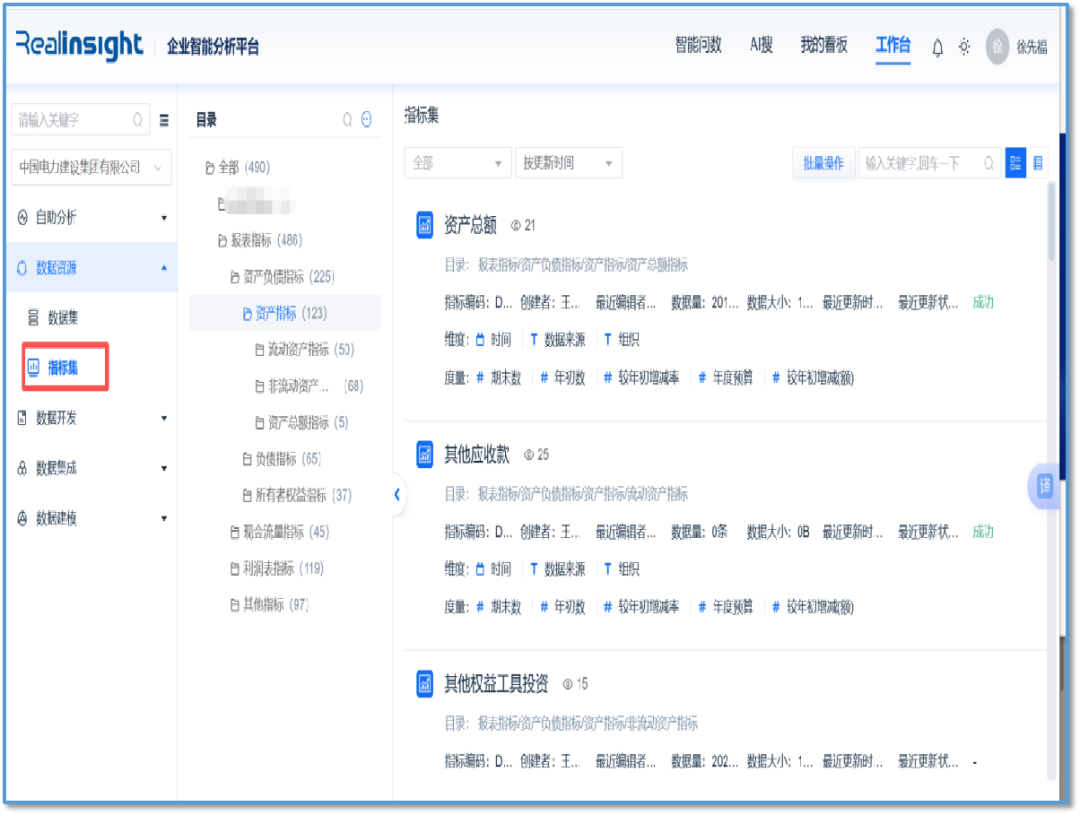Select the 利润表指标 (119) folder
Screen dimensions: 1080x815
pos(277,568)
